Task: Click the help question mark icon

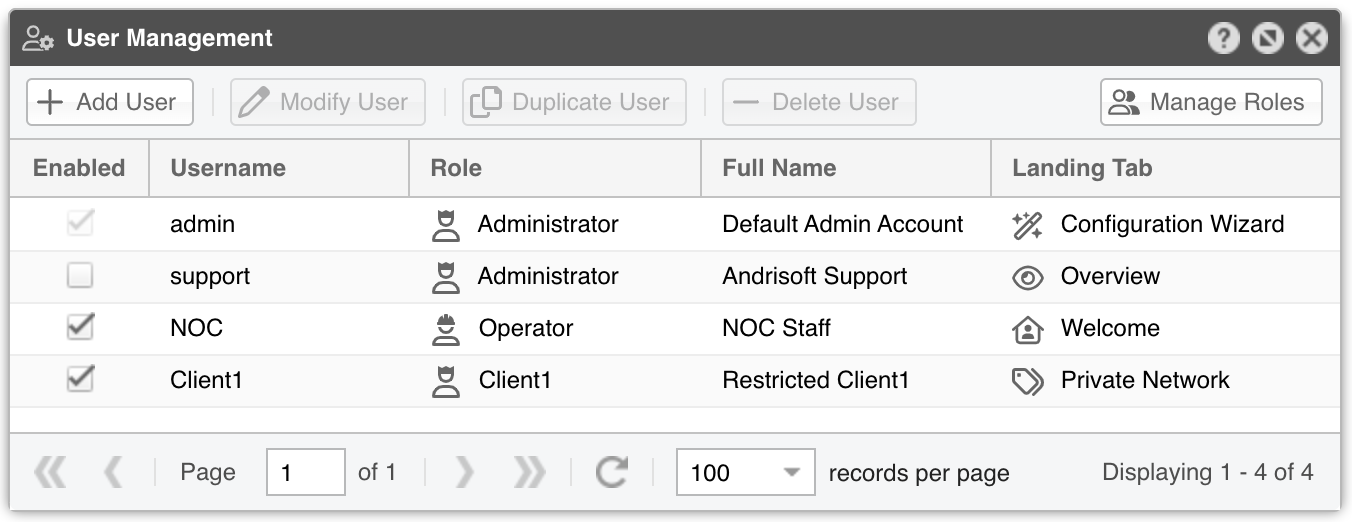Action: tap(1224, 39)
